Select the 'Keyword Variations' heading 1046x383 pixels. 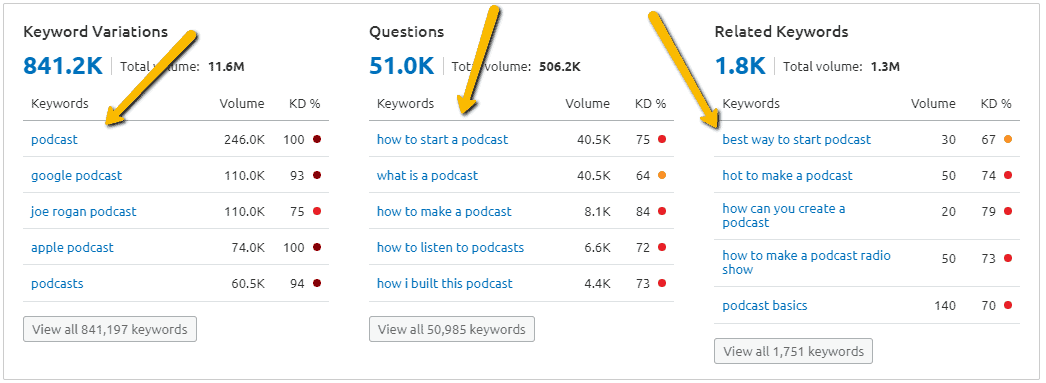[x=95, y=31]
